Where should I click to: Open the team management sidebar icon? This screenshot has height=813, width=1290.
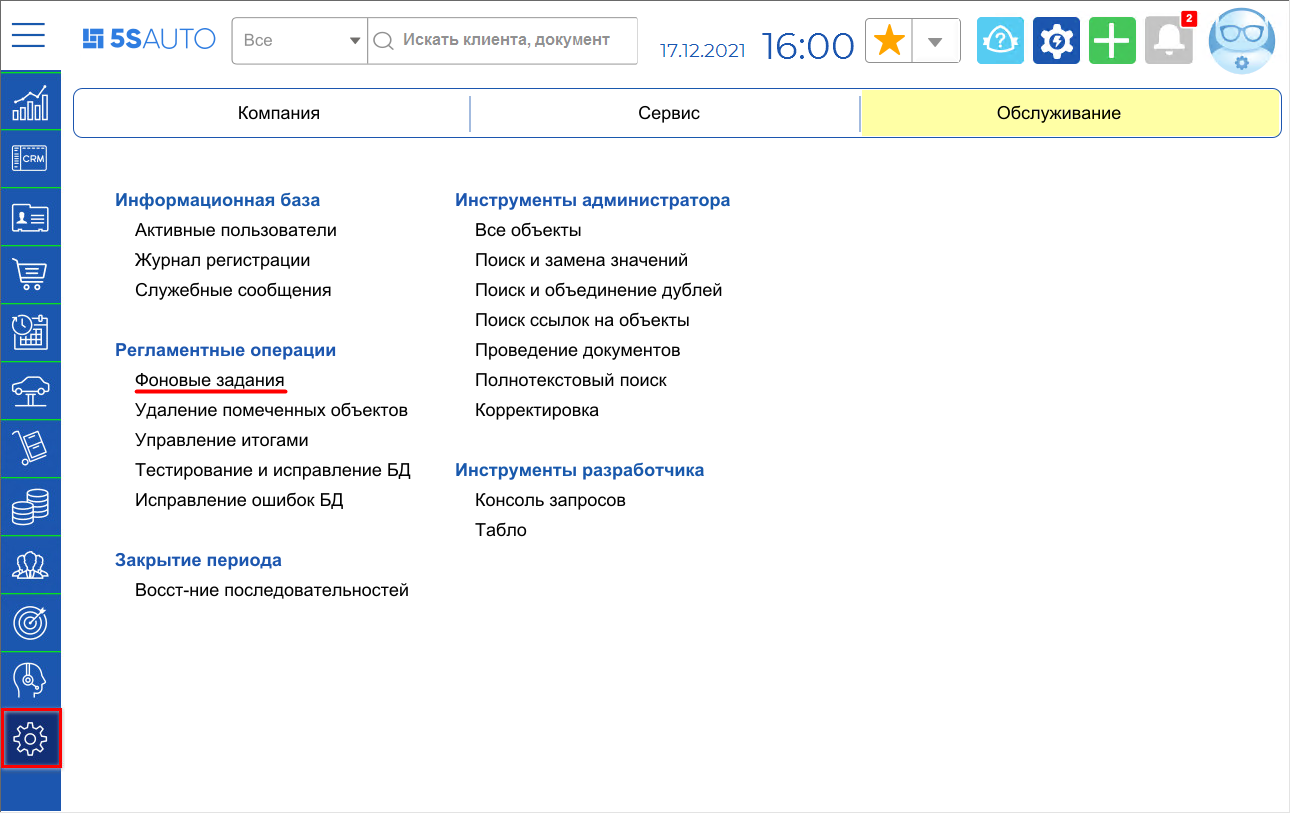[30, 564]
